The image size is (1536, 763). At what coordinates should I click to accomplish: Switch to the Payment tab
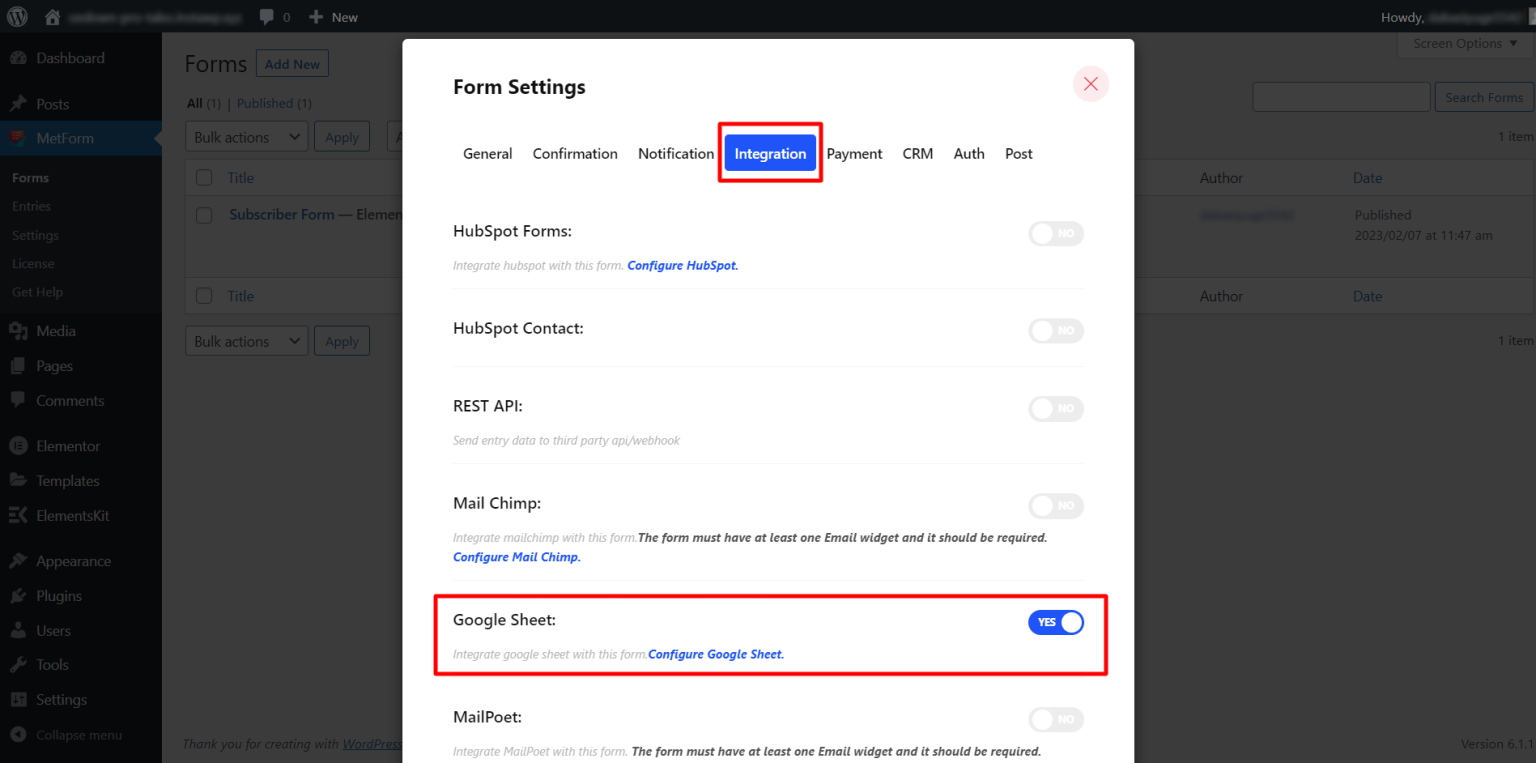854,153
